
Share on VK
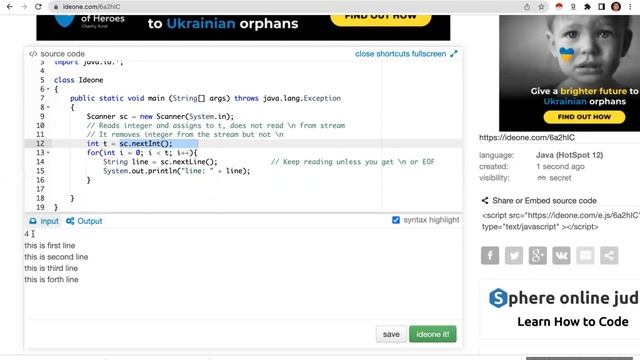(561, 256)
